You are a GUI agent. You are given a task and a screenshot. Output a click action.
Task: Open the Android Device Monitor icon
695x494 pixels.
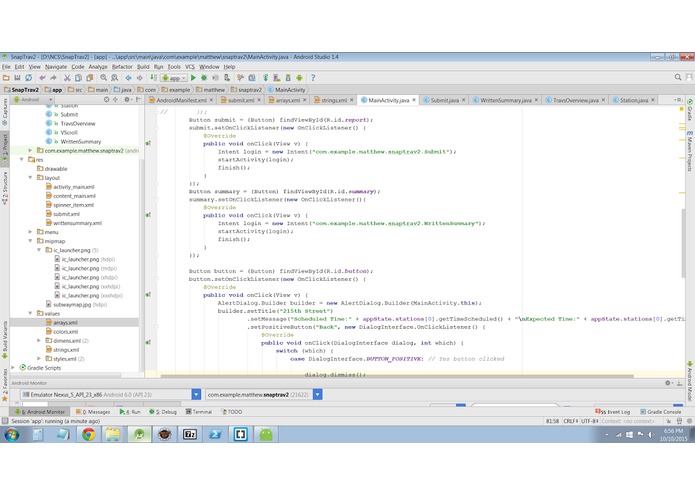click(x=299, y=78)
